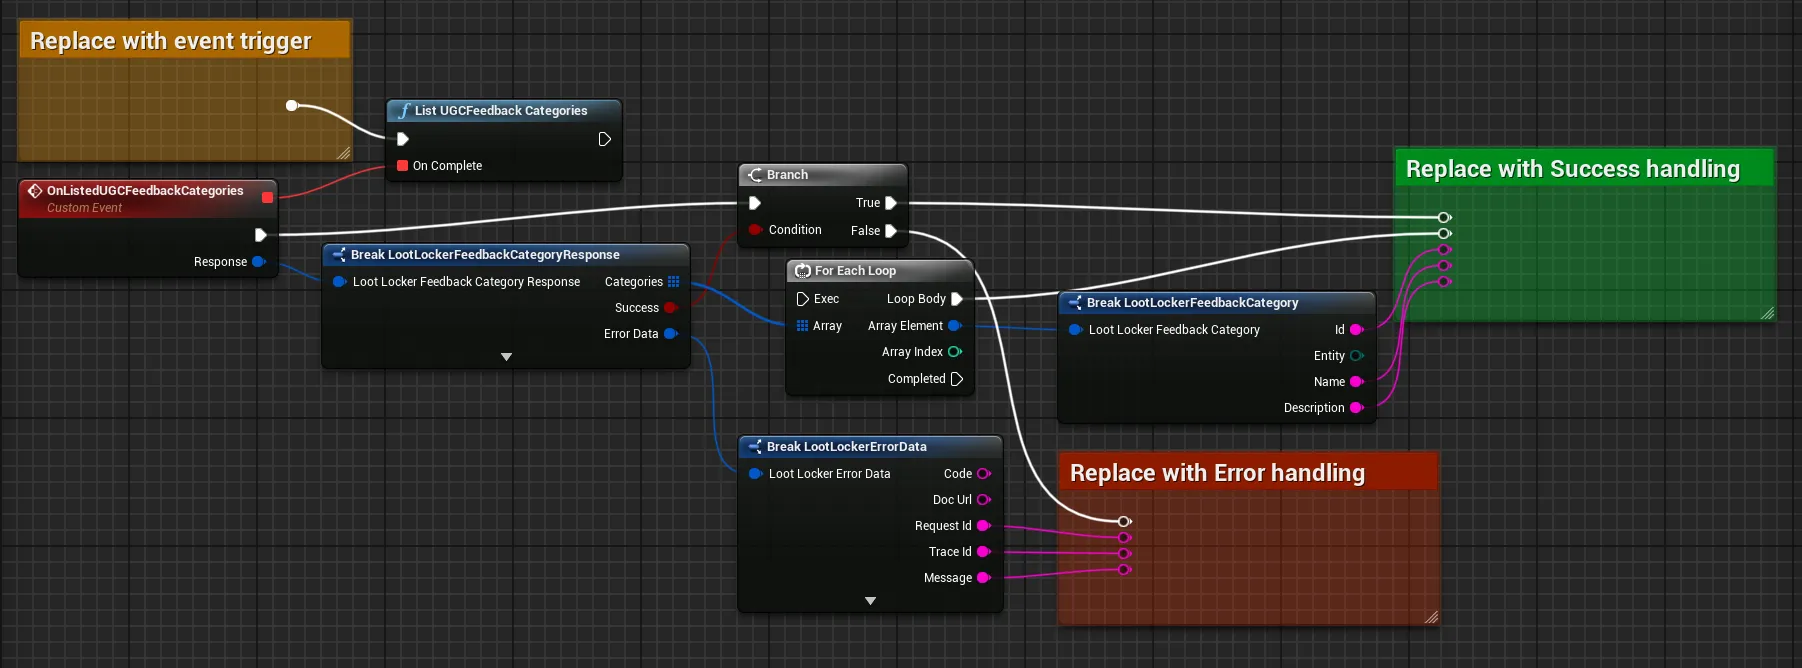Expand Break LootLockerErrorData node advanced pins
The image size is (1802, 668).
coord(870,601)
